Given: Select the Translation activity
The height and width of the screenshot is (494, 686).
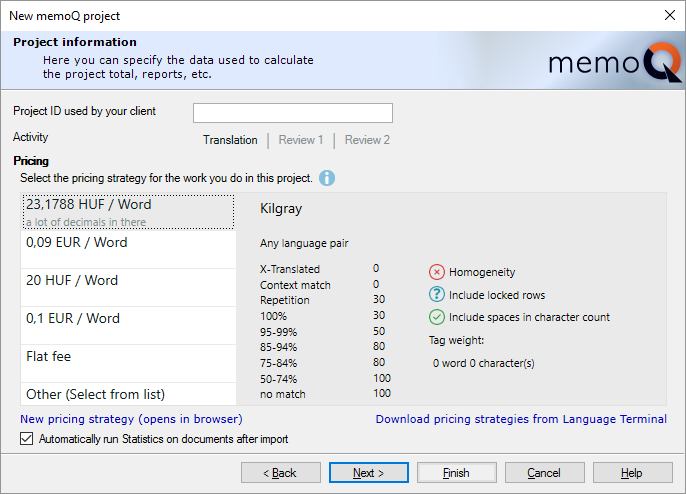Looking at the screenshot, I should click(x=230, y=140).
